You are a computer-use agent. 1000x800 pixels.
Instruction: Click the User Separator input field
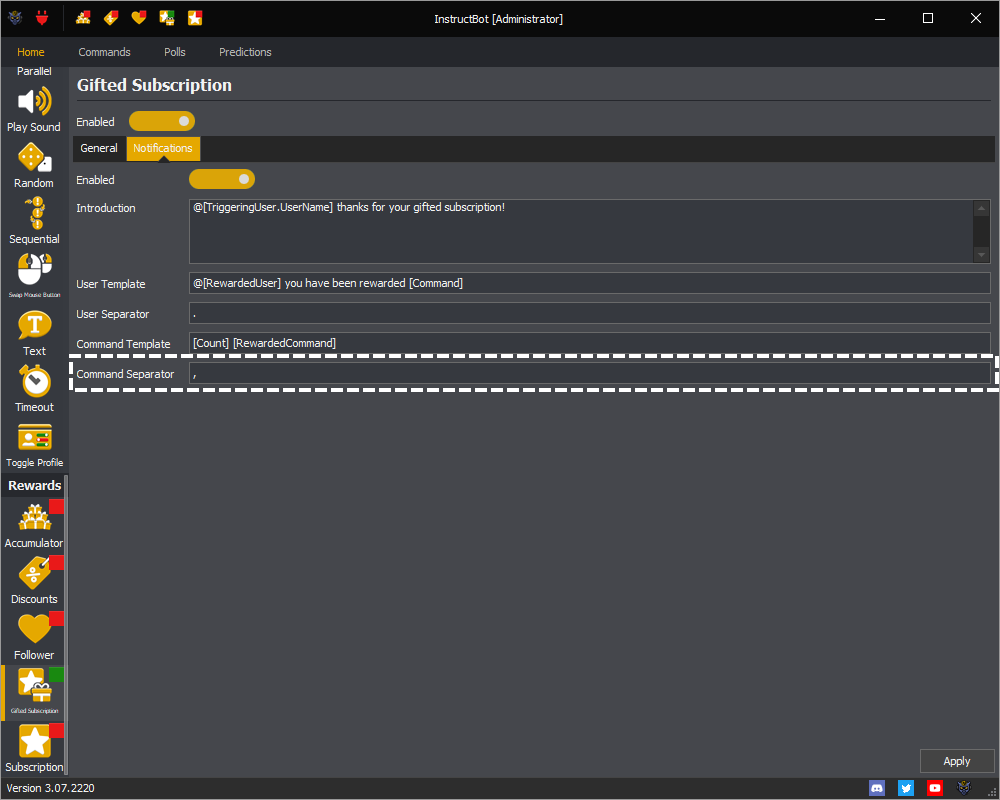(589, 313)
